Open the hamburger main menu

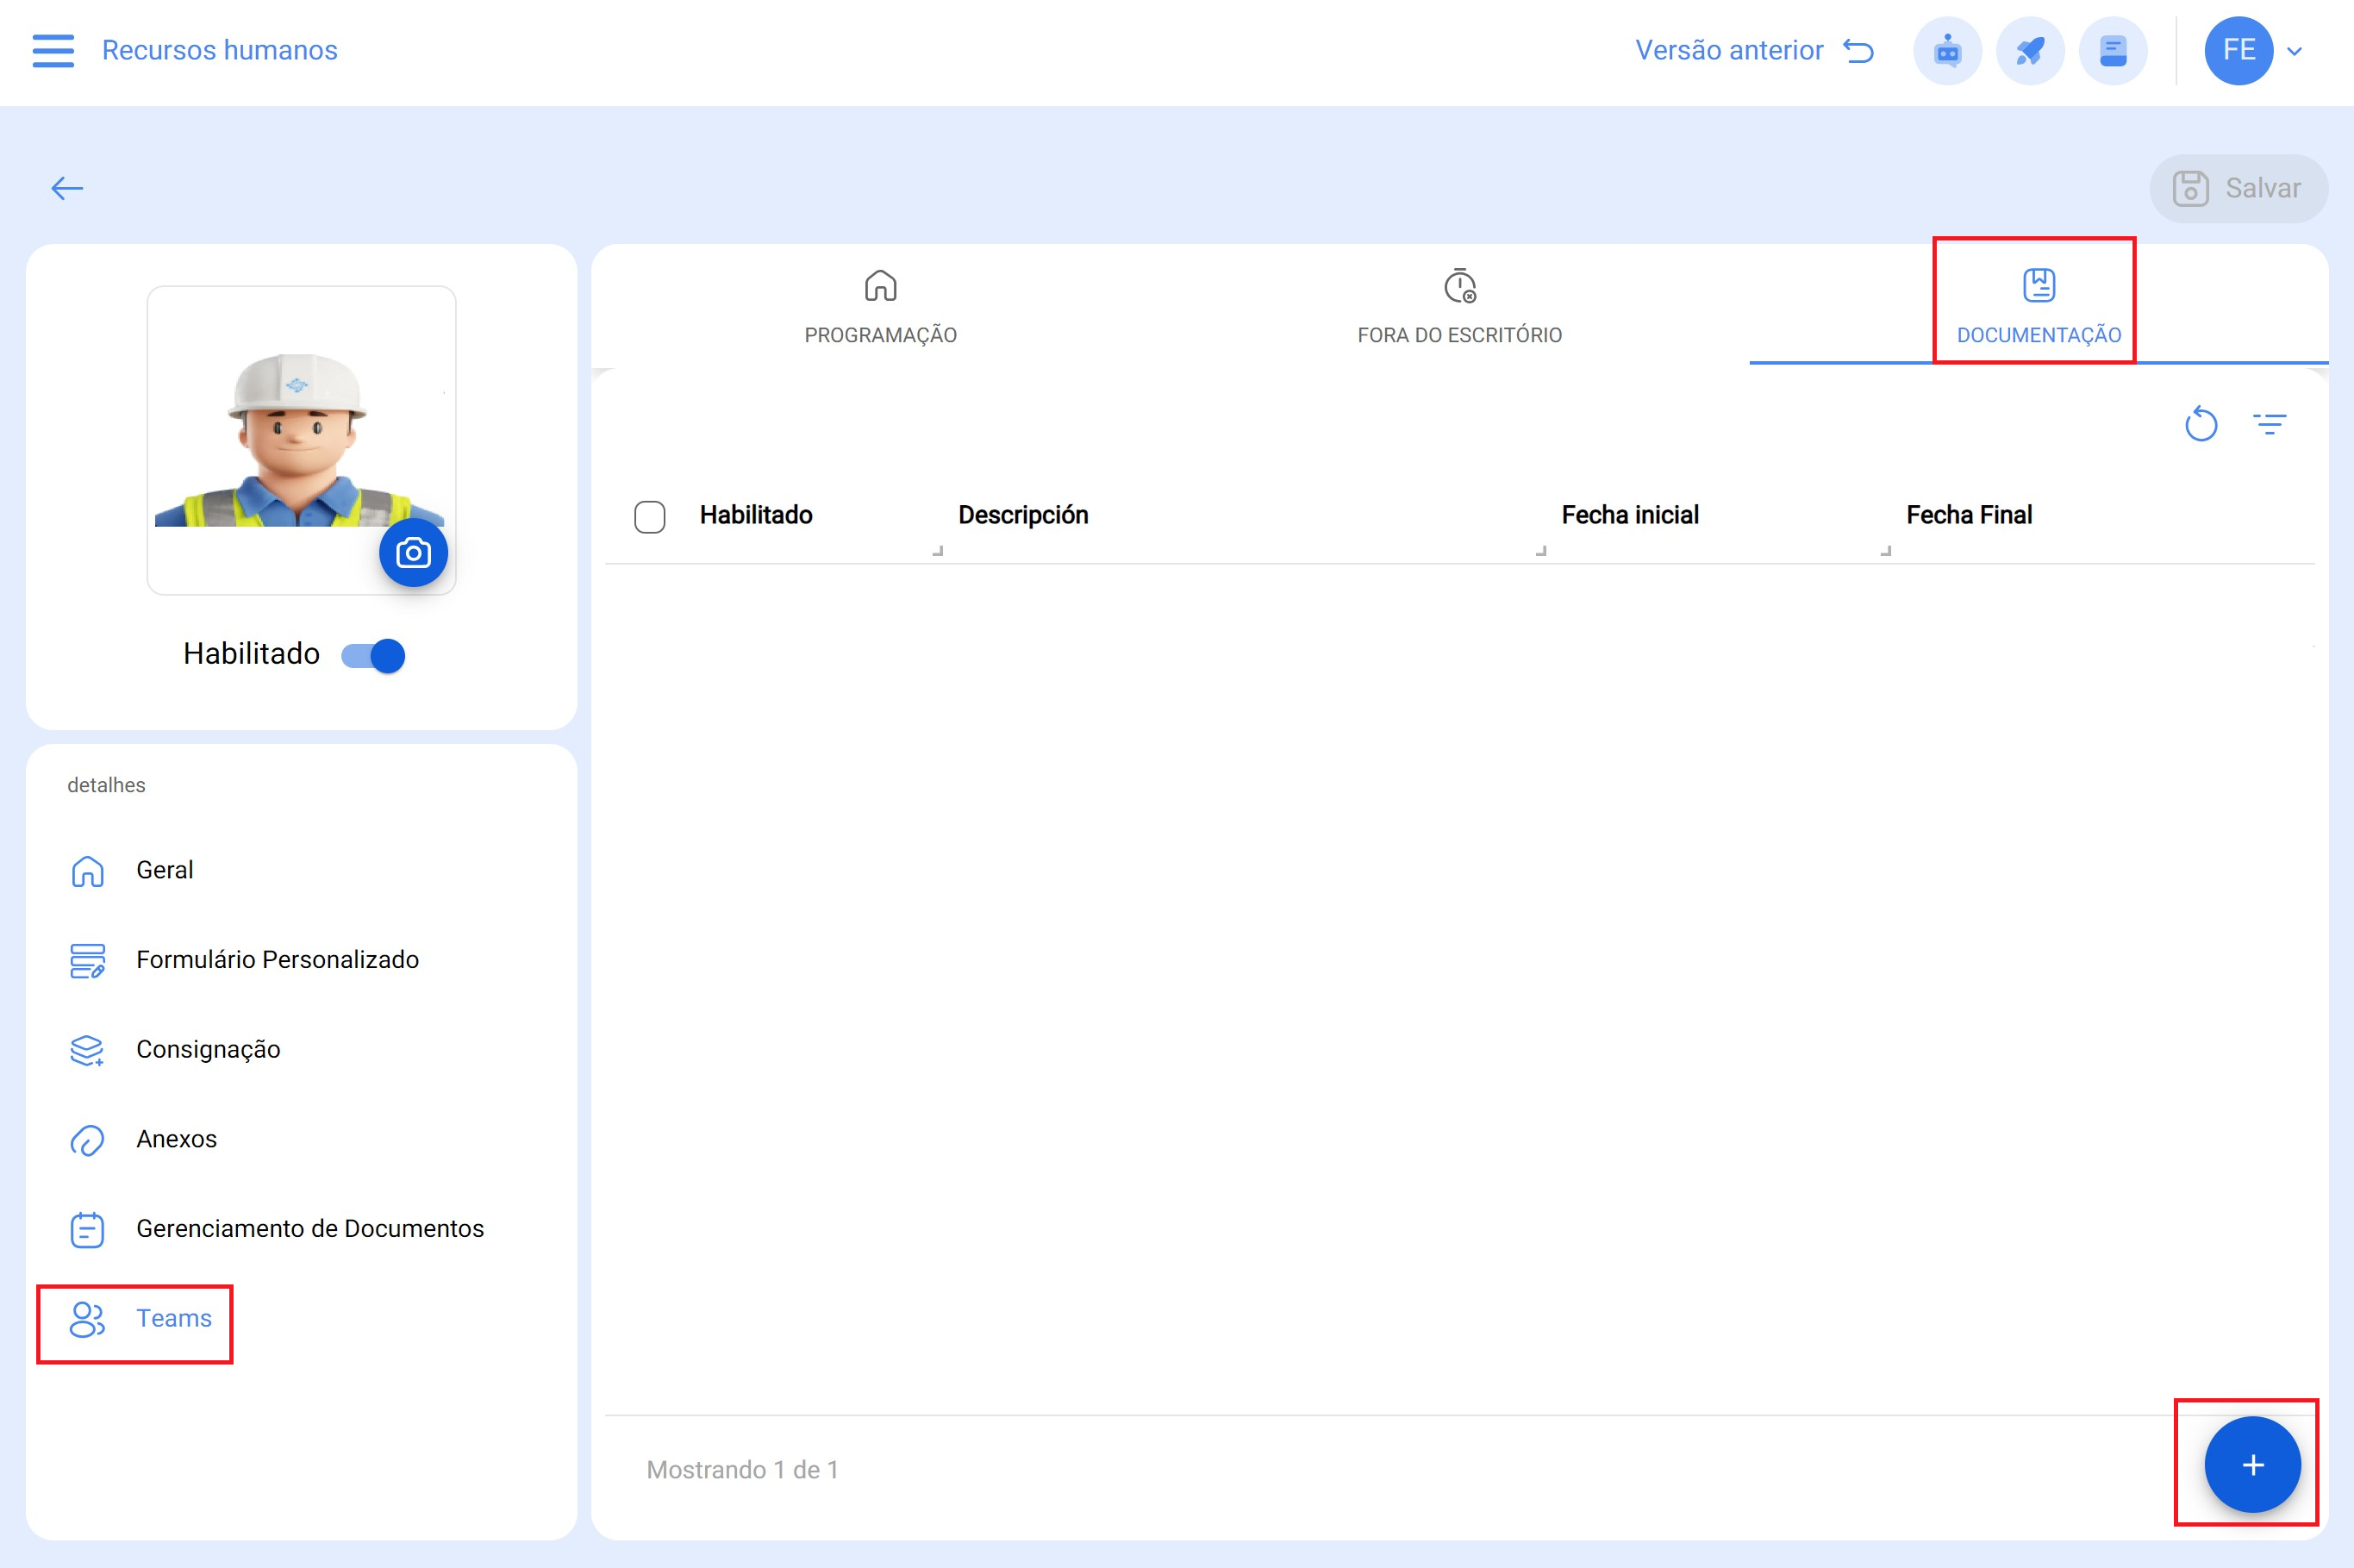point(53,50)
